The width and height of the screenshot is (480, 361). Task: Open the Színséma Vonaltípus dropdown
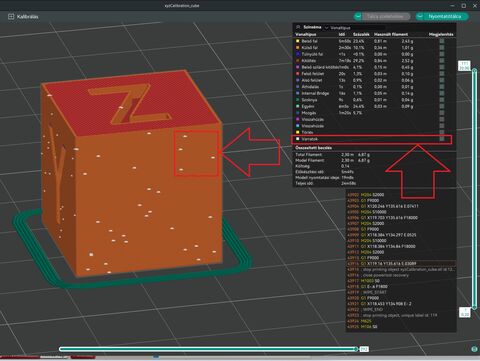(x=355, y=28)
